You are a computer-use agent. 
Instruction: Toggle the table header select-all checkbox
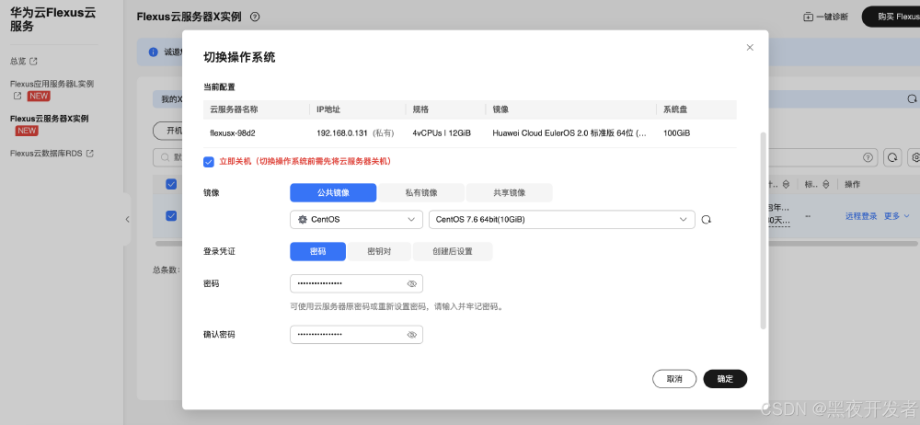[x=171, y=184]
